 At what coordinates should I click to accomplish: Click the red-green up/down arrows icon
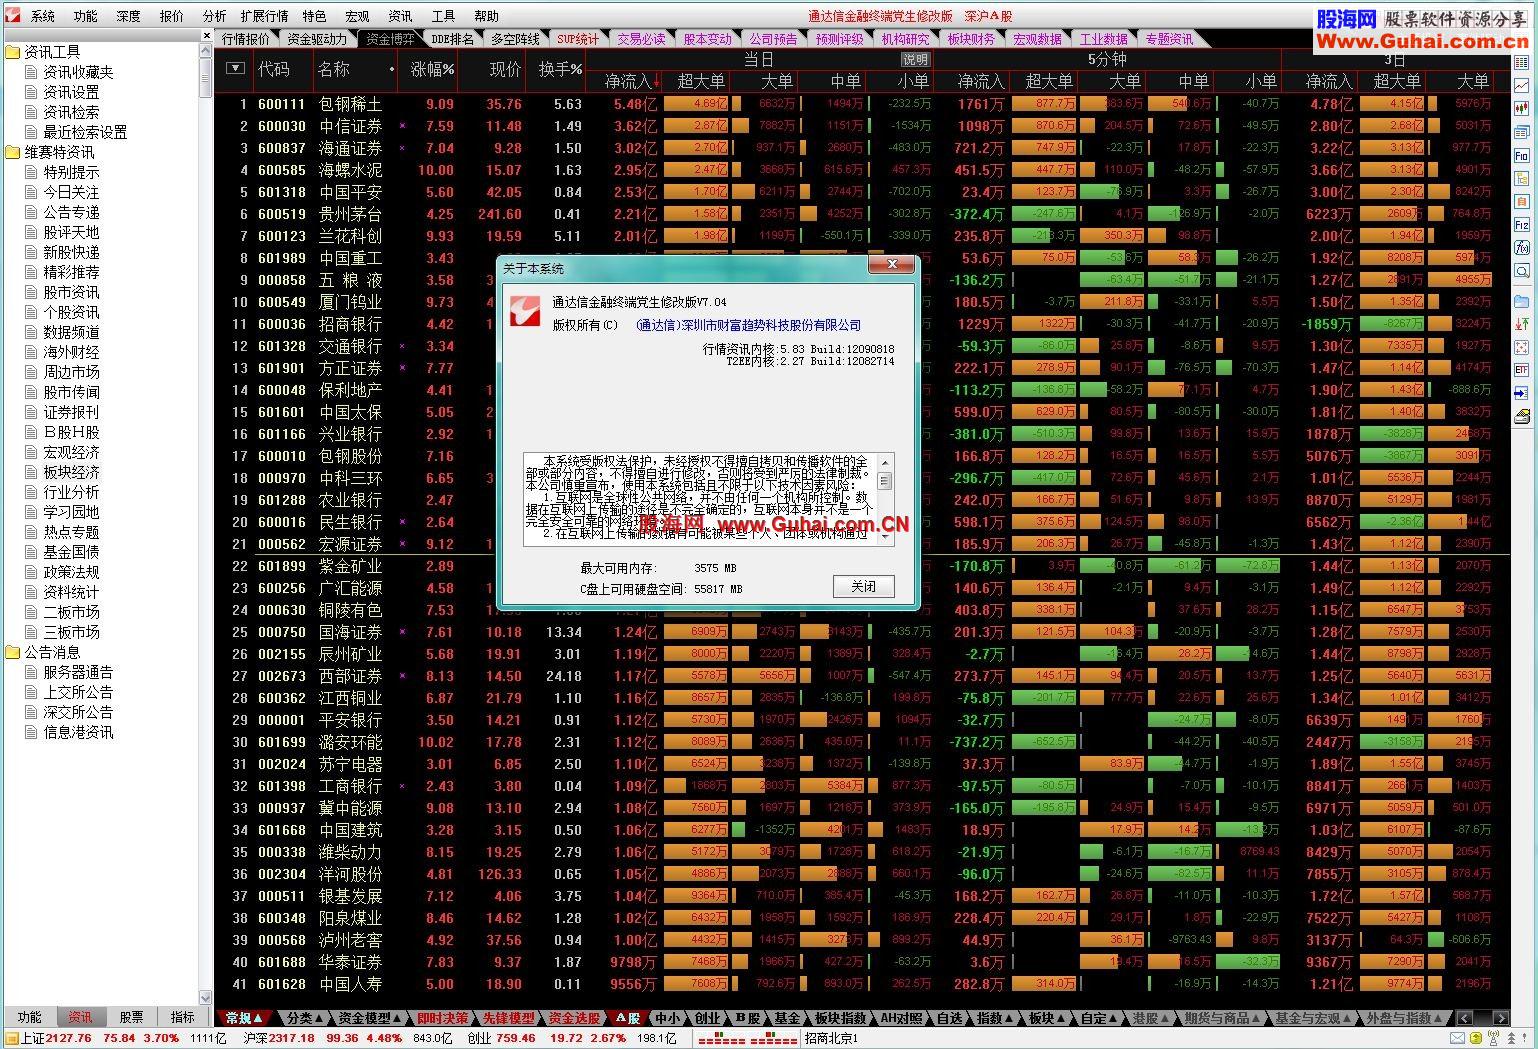click(x=1522, y=324)
